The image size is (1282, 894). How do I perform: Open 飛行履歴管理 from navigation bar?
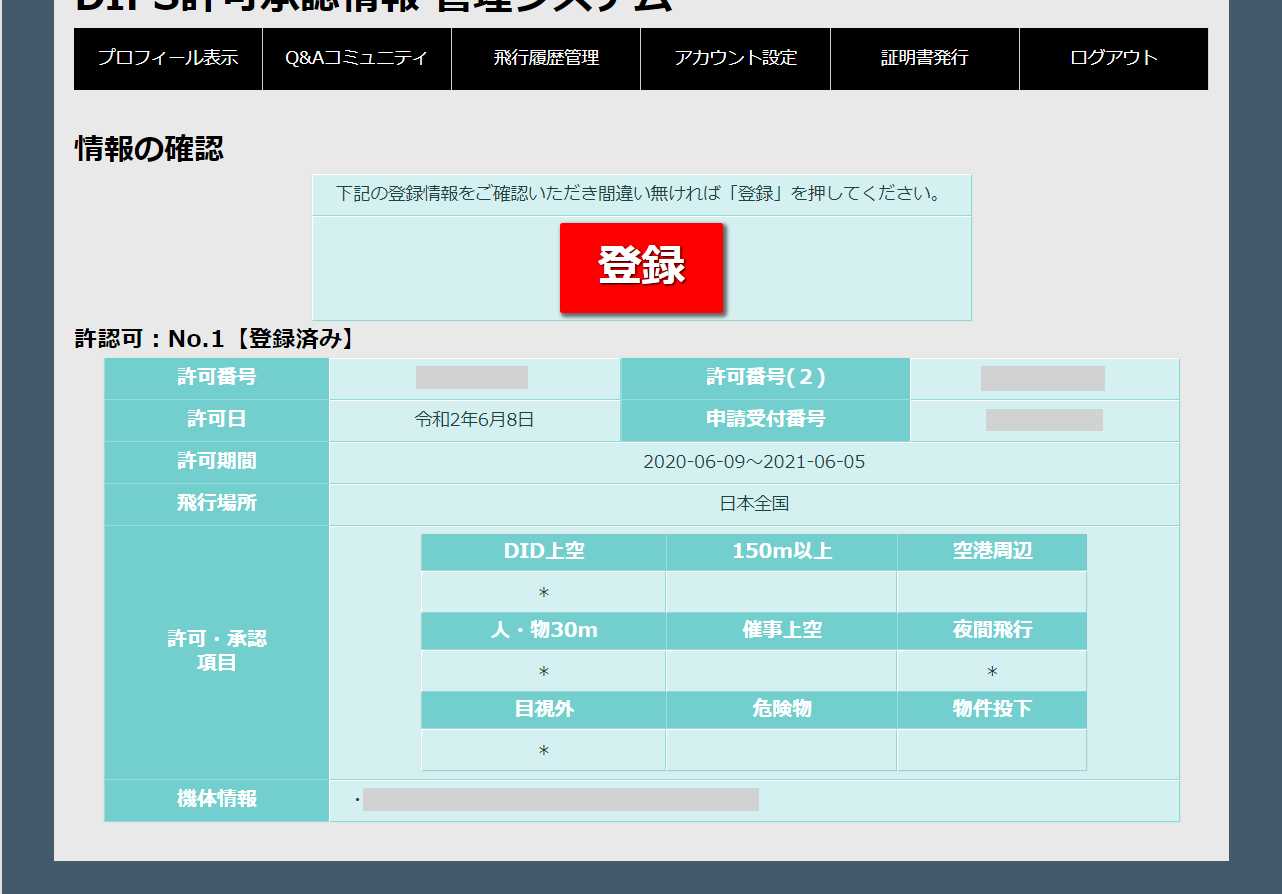[546, 58]
